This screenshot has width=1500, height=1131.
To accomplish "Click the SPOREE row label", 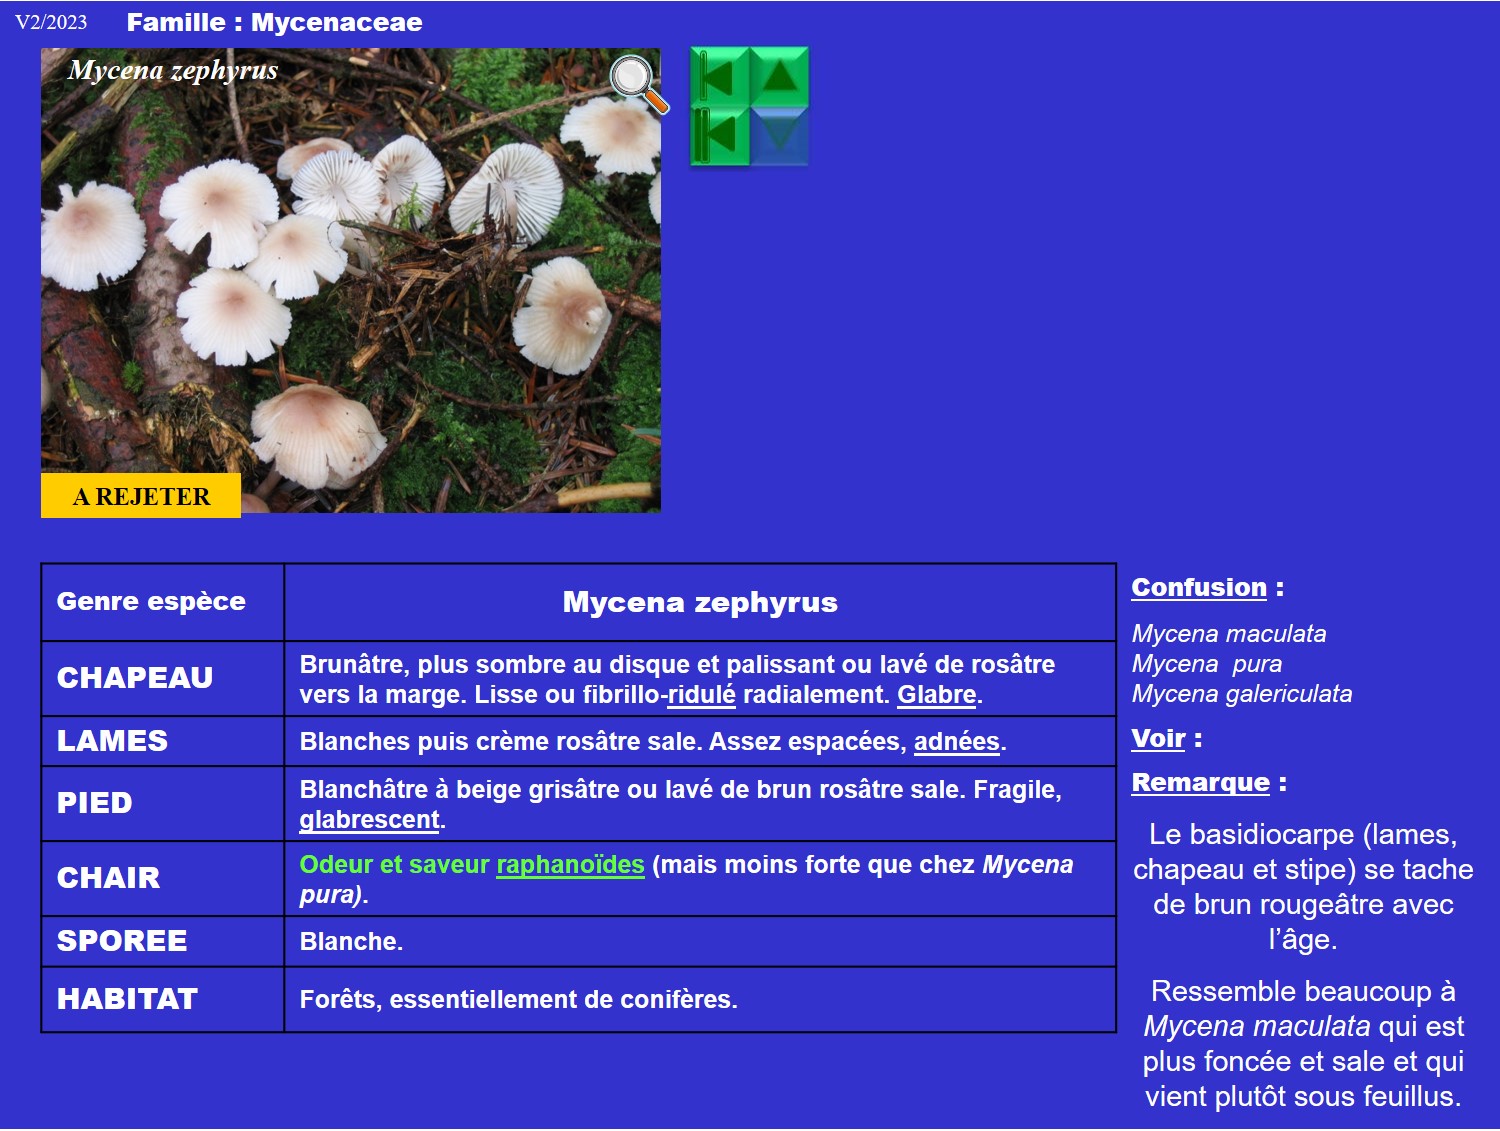I will coord(122,941).
